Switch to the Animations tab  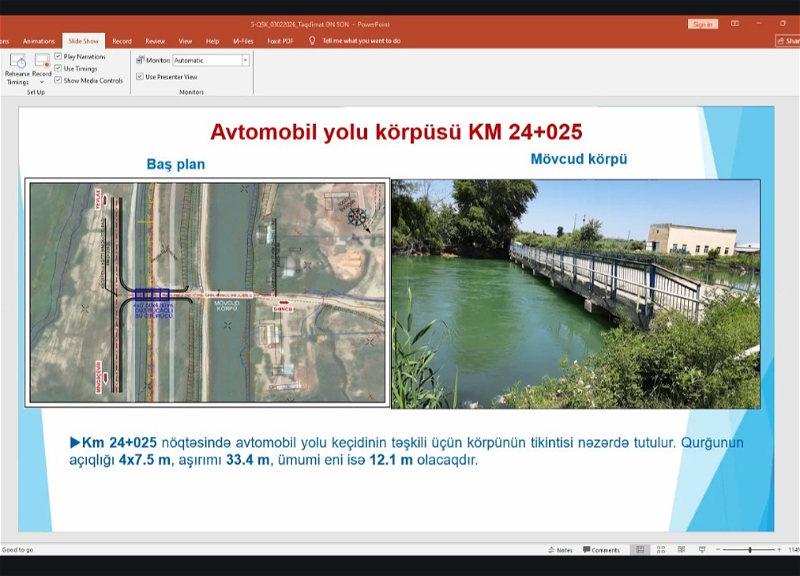(39, 41)
